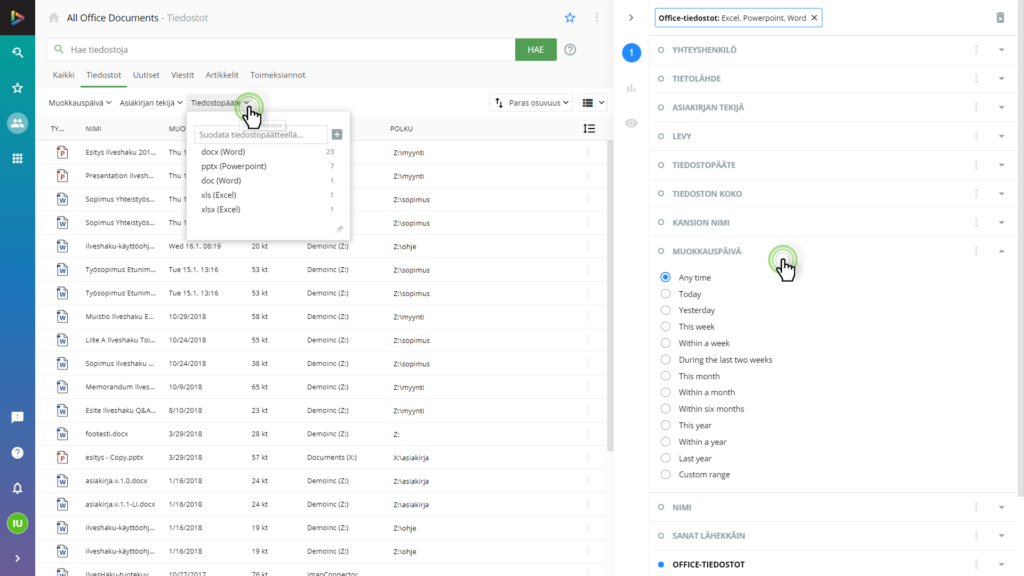The width and height of the screenshot is (1024, 576).
Task: Collapse the filter panel with the arrow
Action: [631, 18]
